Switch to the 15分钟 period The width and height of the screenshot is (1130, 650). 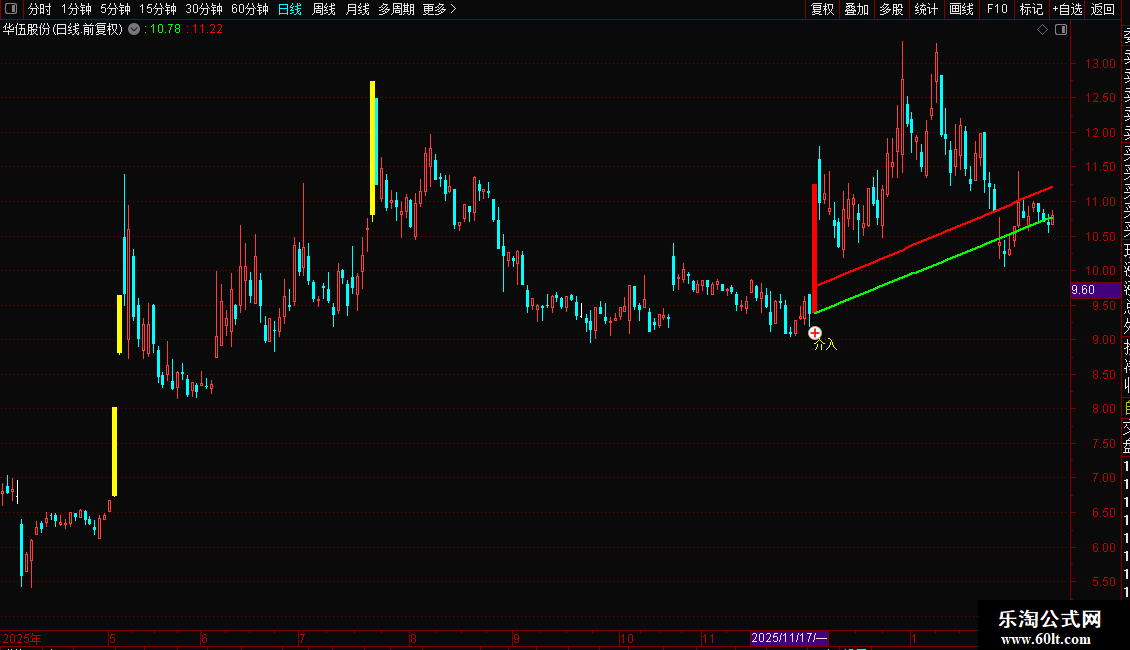158,9
